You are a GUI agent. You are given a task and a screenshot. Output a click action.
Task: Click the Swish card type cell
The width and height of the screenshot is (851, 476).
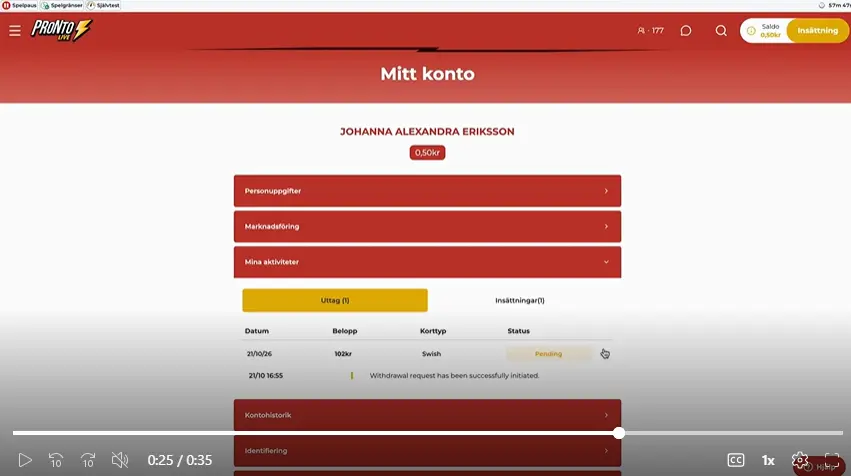pos(431,354)
